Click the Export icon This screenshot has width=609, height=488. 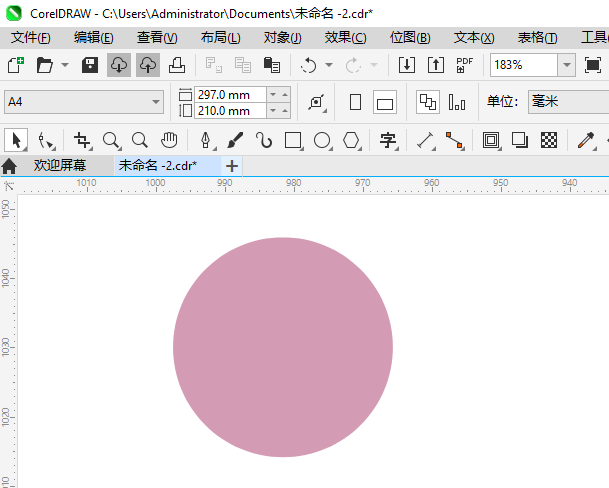(436, 65)
